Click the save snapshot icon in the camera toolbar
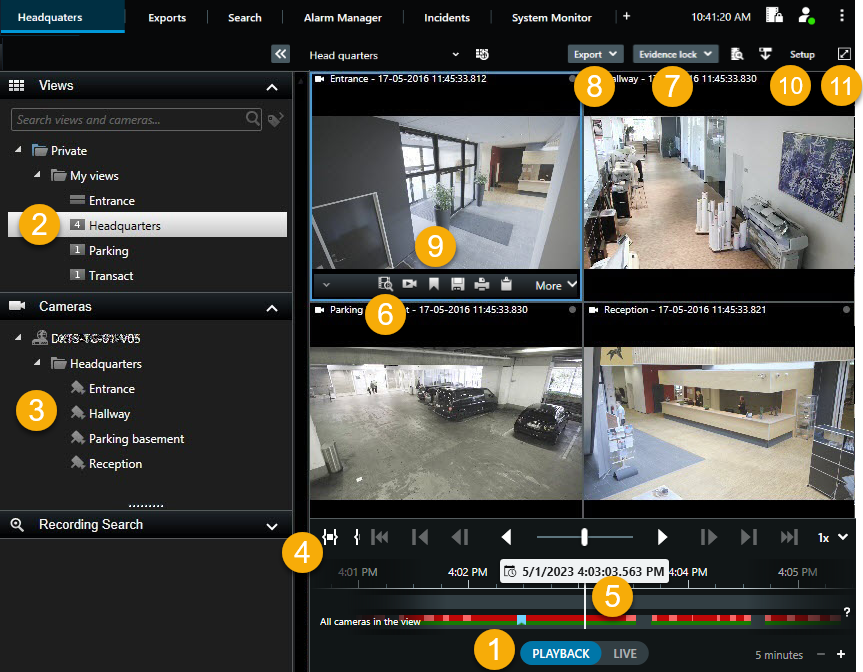 pyautogui.click(x=457, y=284)
